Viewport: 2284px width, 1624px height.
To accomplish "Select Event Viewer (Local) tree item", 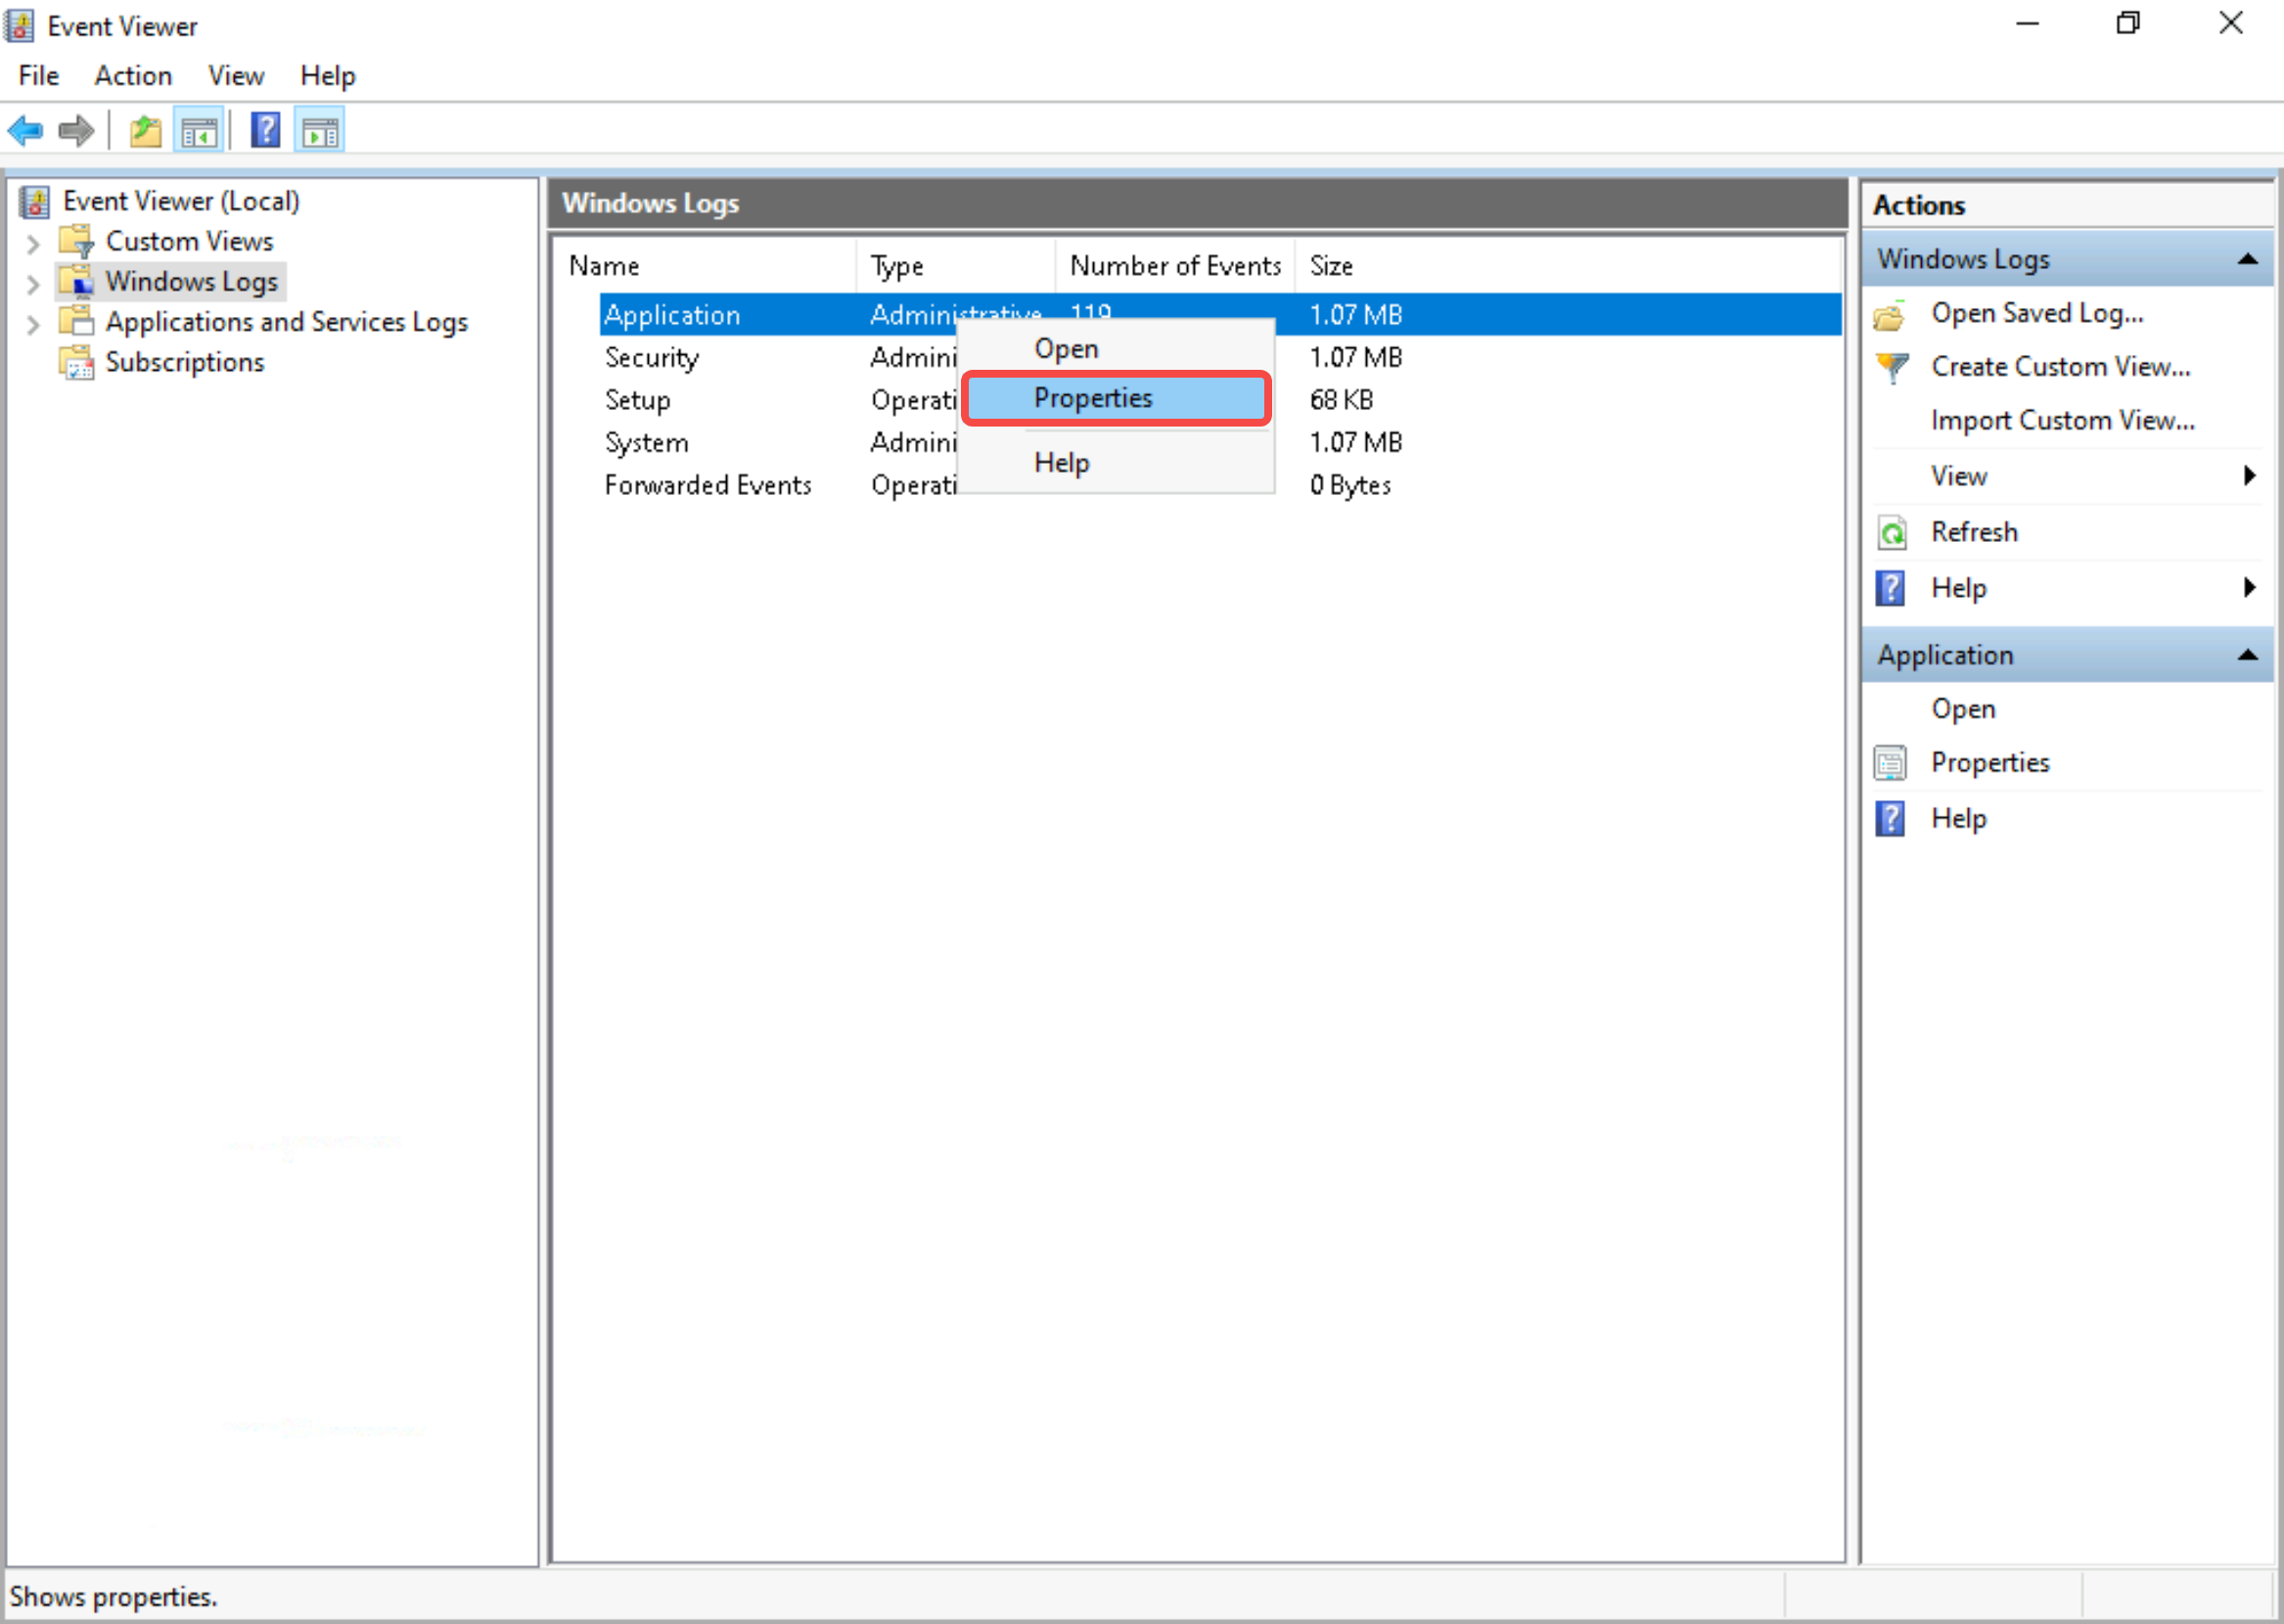I will (181, 201).
